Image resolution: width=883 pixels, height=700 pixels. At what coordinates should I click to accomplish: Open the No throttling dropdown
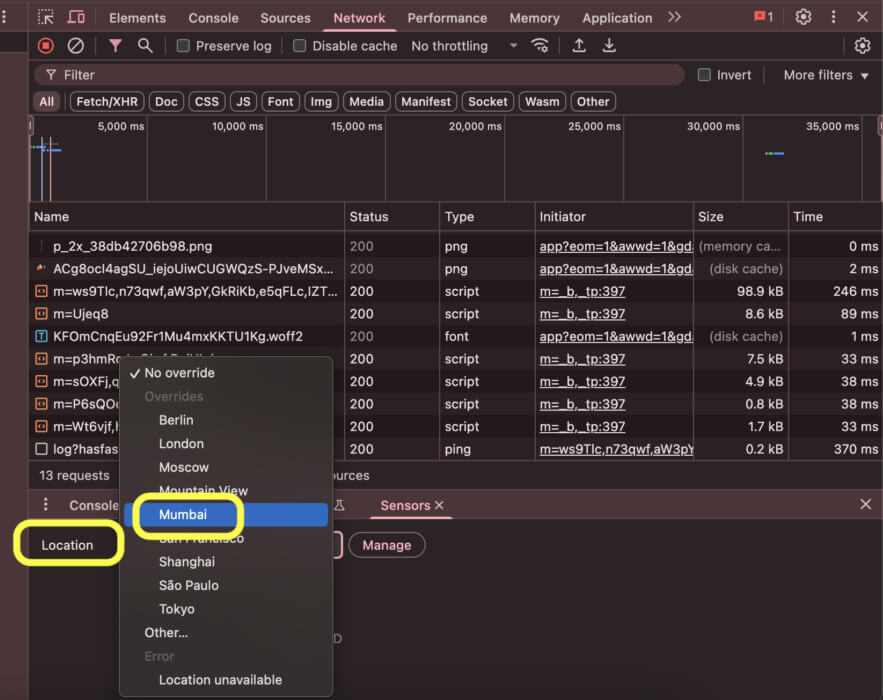tap(465, 46)
